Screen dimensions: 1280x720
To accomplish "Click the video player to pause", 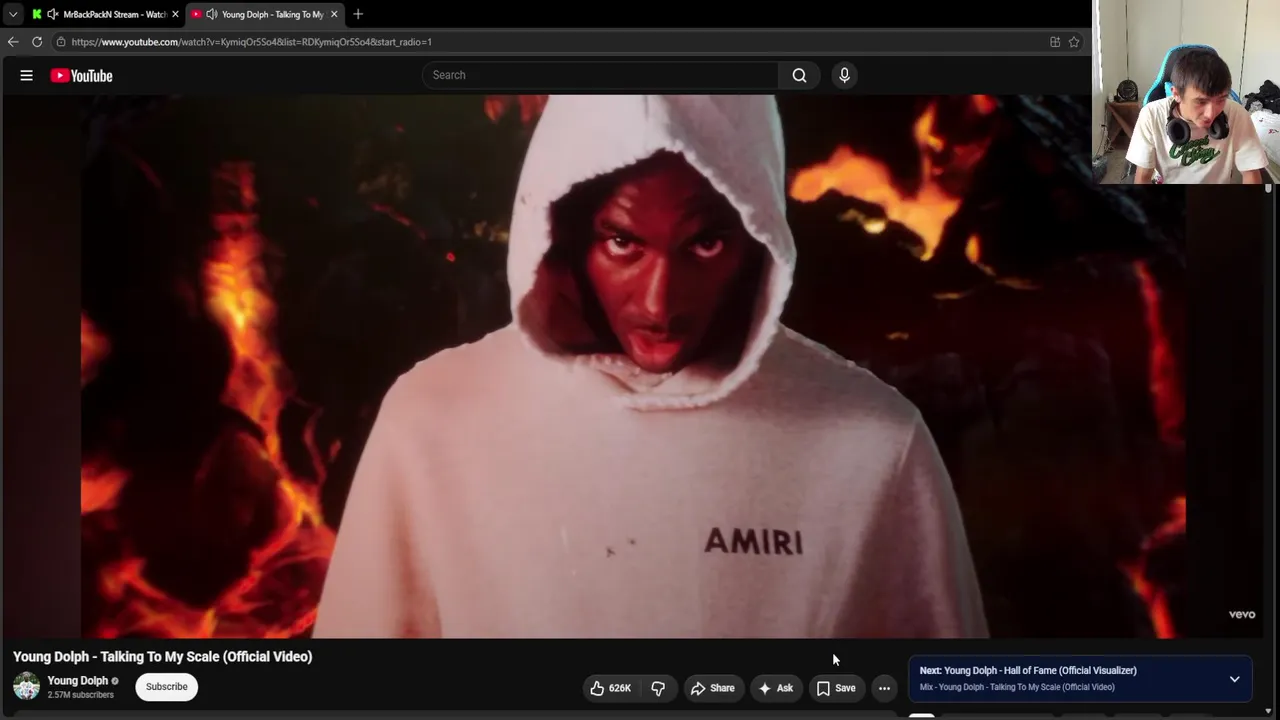I will click(x=633, y=366).
